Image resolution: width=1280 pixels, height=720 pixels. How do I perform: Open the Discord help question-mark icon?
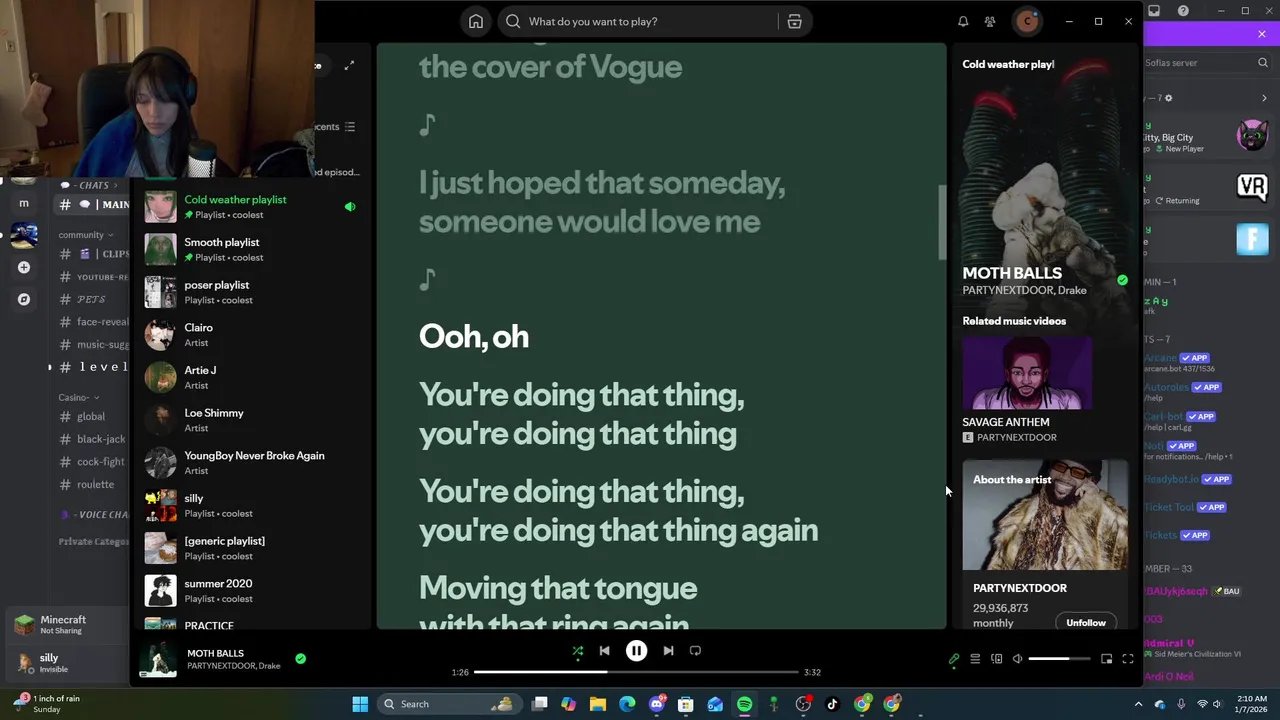[1183, 11]
